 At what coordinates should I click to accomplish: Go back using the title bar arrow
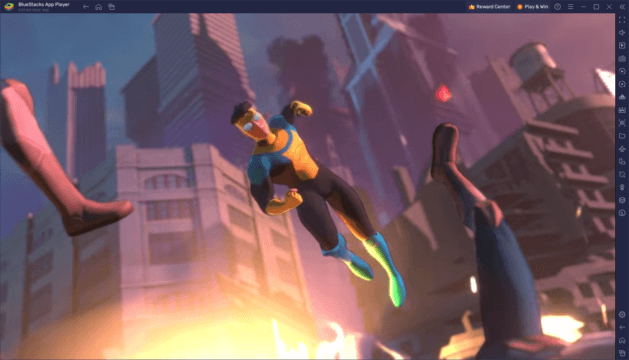[86, 7]
